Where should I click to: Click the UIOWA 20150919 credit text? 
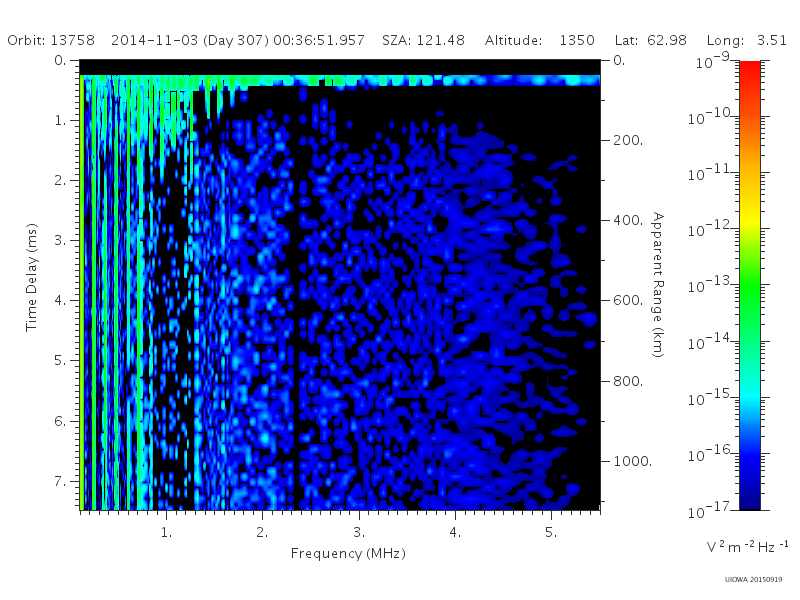pyautogui.click(x=753, y=580)
